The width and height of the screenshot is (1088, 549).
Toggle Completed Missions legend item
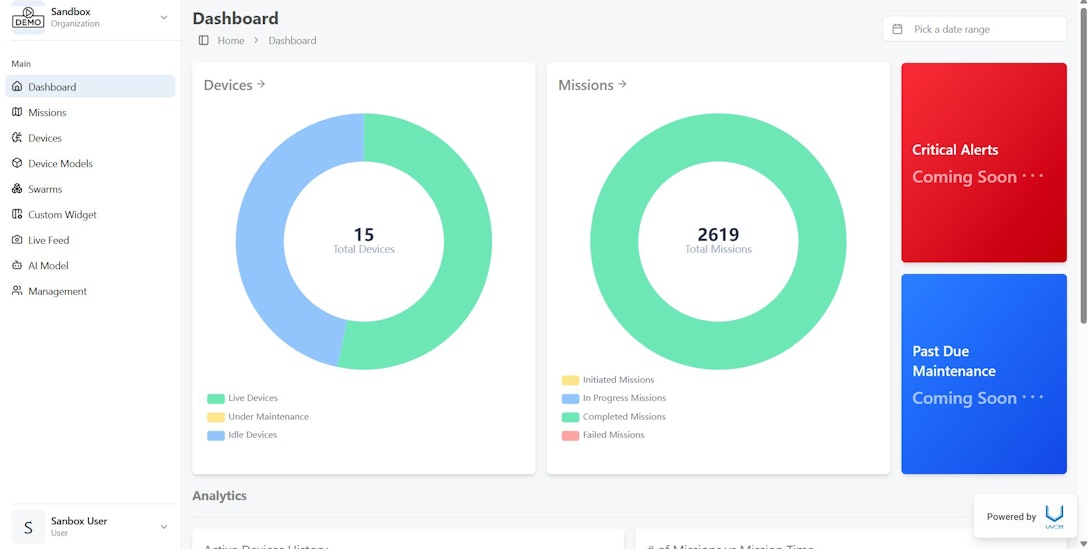613,417
